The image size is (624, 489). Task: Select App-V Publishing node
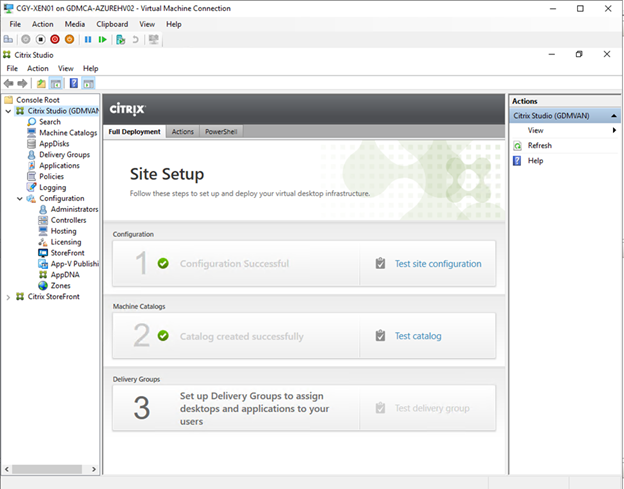(74, 264)
